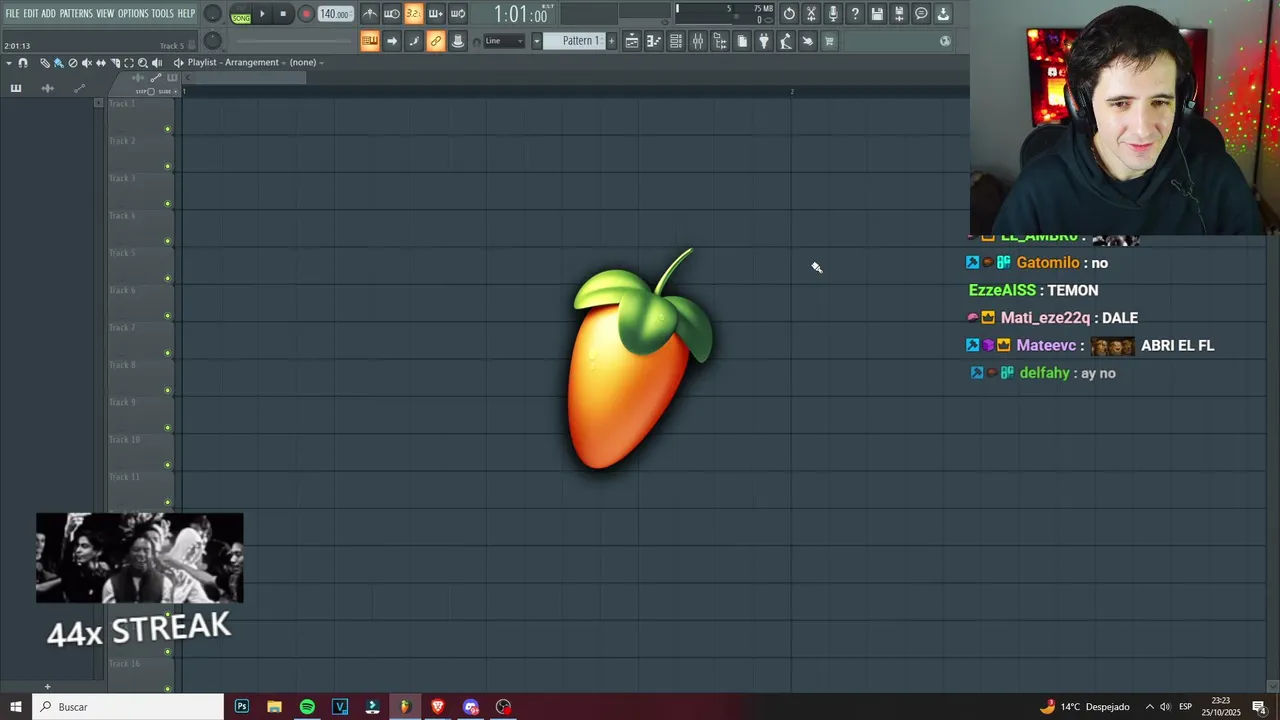The height and width of the screenshot is (720, 1280).
Task: Open the HELP menu
Action: click(186, 13)
